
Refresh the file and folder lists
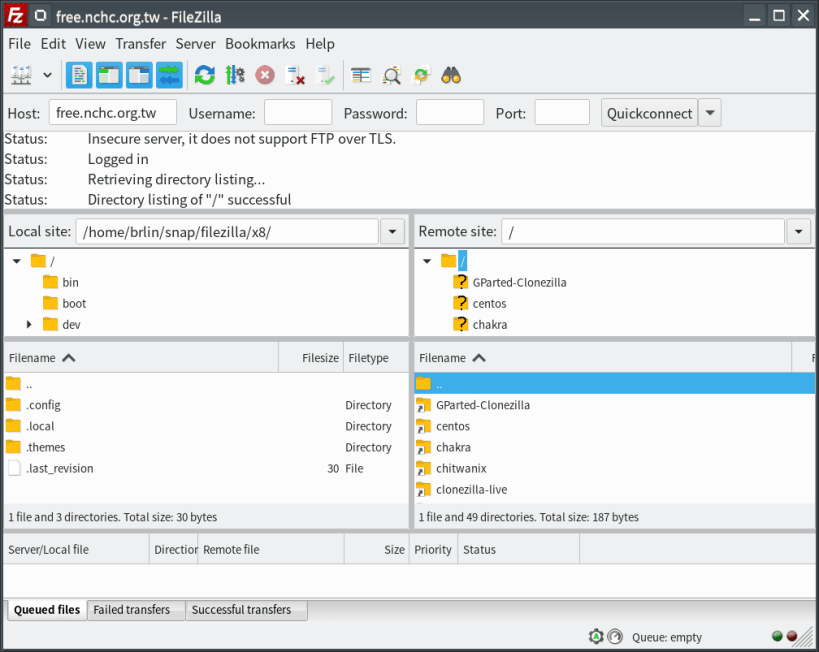pos(205,75)
